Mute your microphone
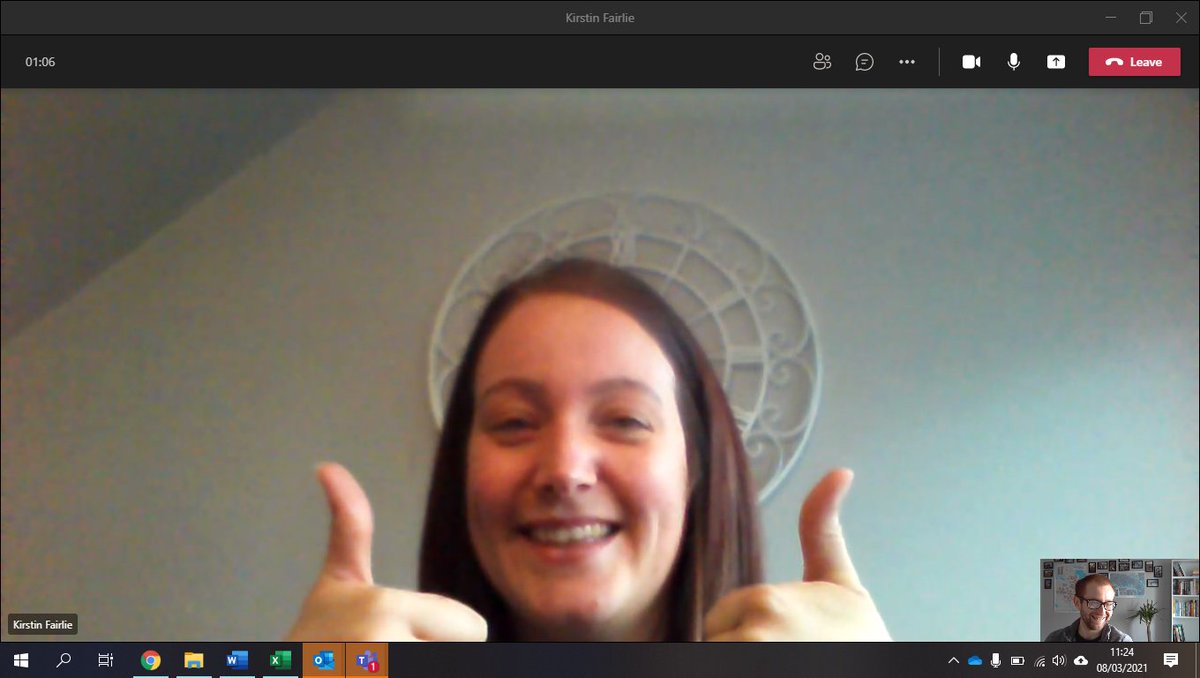1200x678 pixels. [1013, 61]
